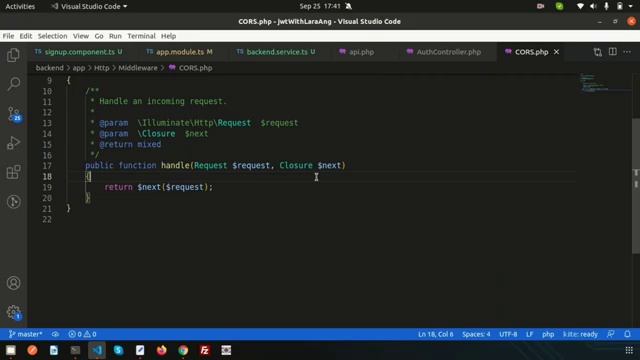Click the handle function name in code
The height and width of the screenshot is (360, 640).
(175, 165)
